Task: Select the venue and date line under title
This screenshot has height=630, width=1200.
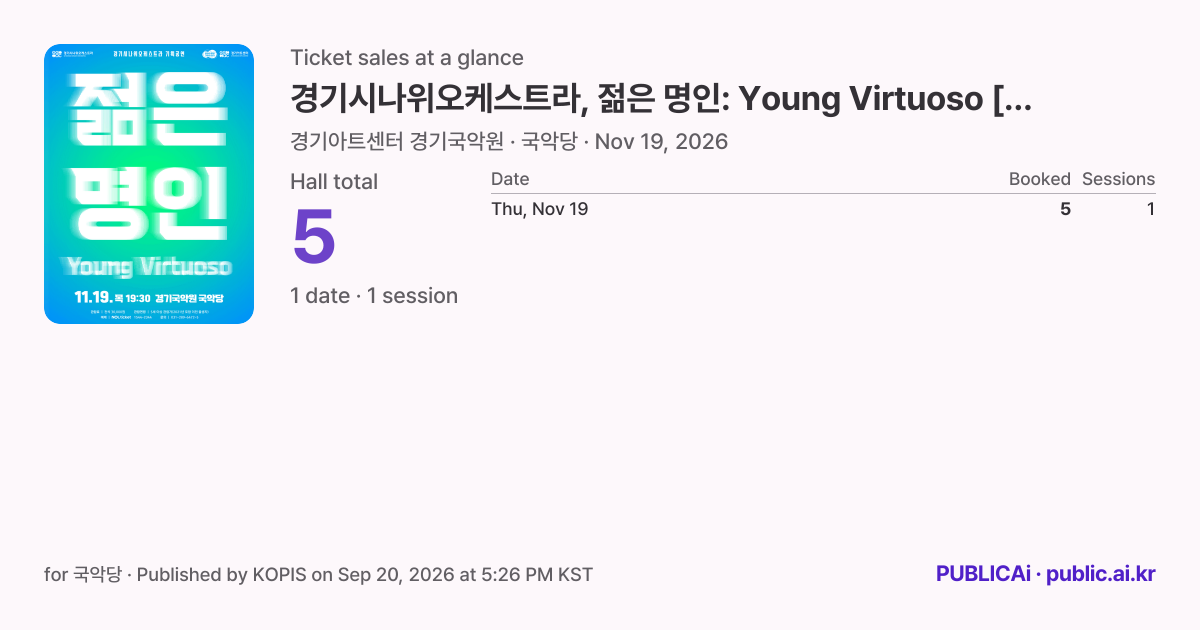Action: [509, 142]
